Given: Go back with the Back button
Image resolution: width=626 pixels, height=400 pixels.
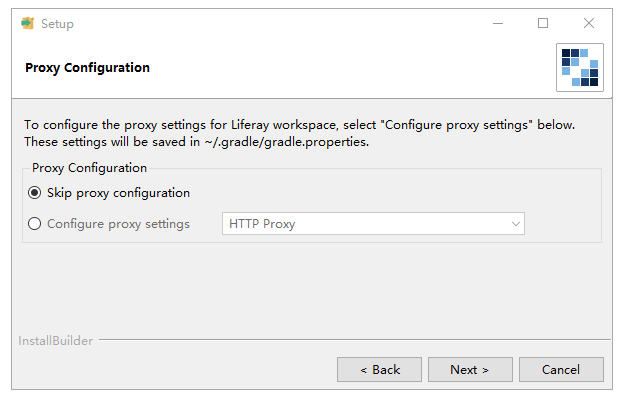Looking at the screenshot, I should pyautogui.click(x=379, y=369).
